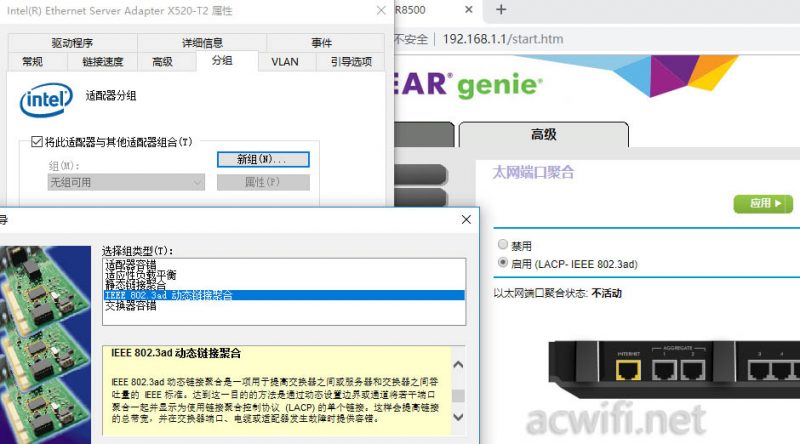Image resolution: width=800 pixels, height=444 pixels.
Task: Click the NETGEAR genie logo
Action: point(478,84)
